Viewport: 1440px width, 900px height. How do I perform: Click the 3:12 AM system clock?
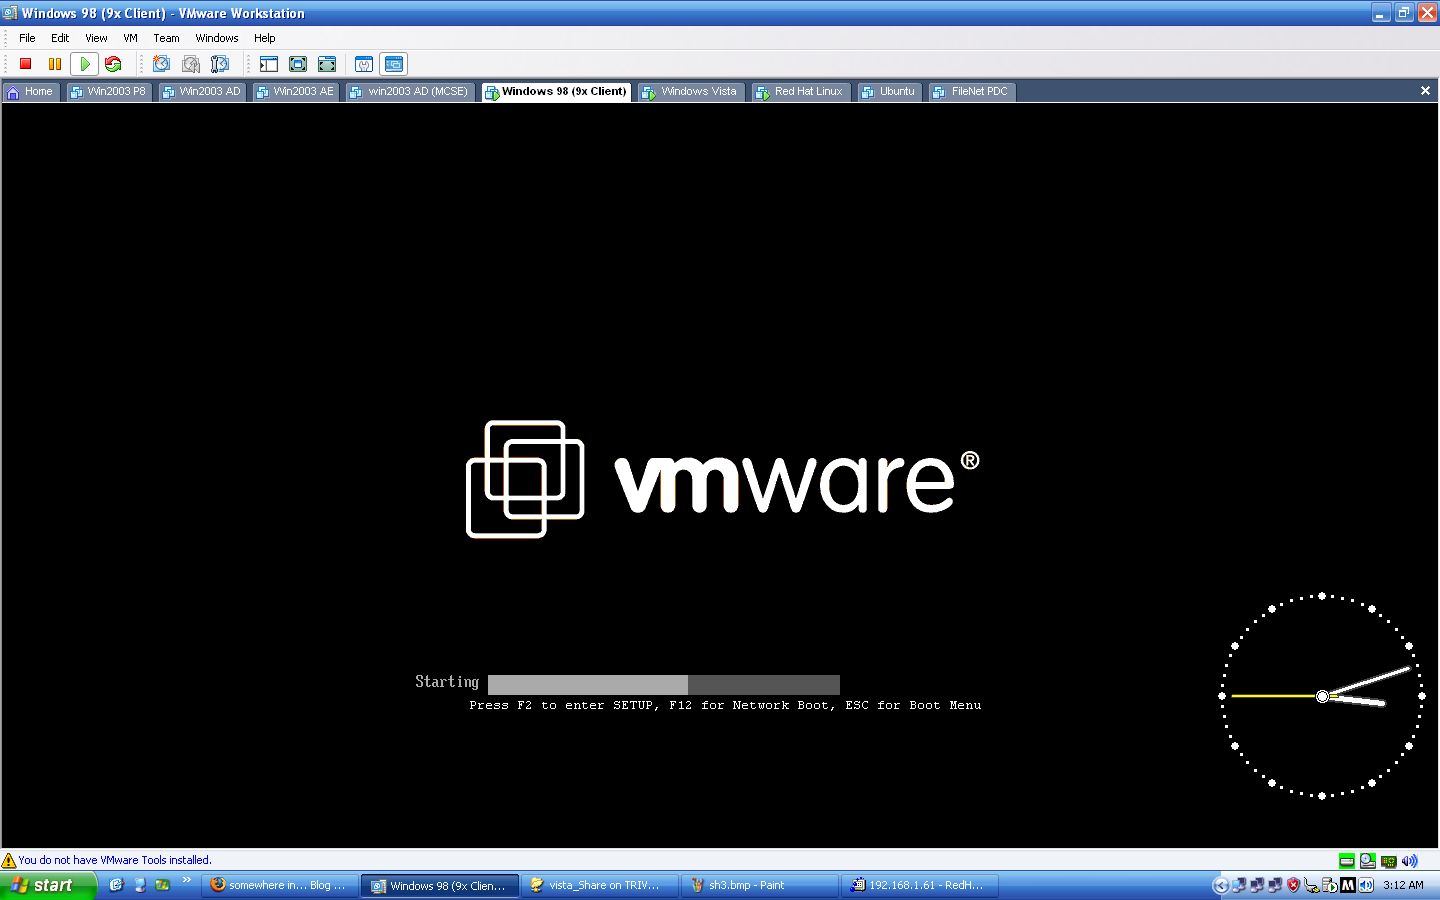coord(1403,885)
